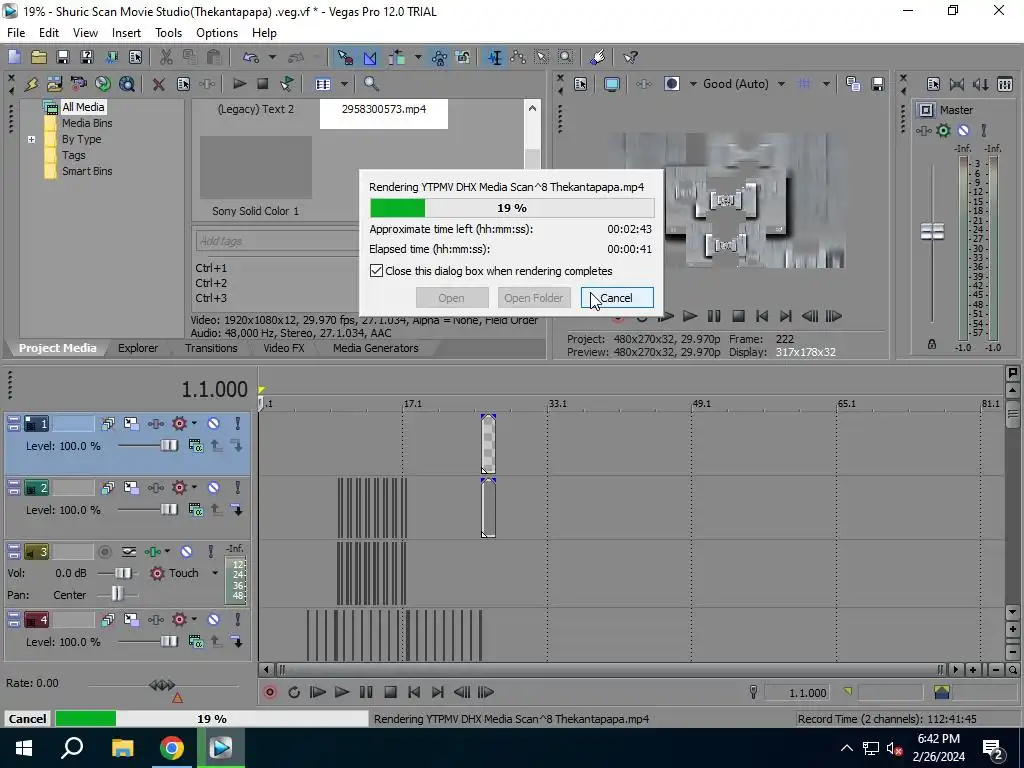Click the Undo arrow icon
The width and height of the screenshot is (1024, 768).
pyautogui.click(x=251, y=57)
